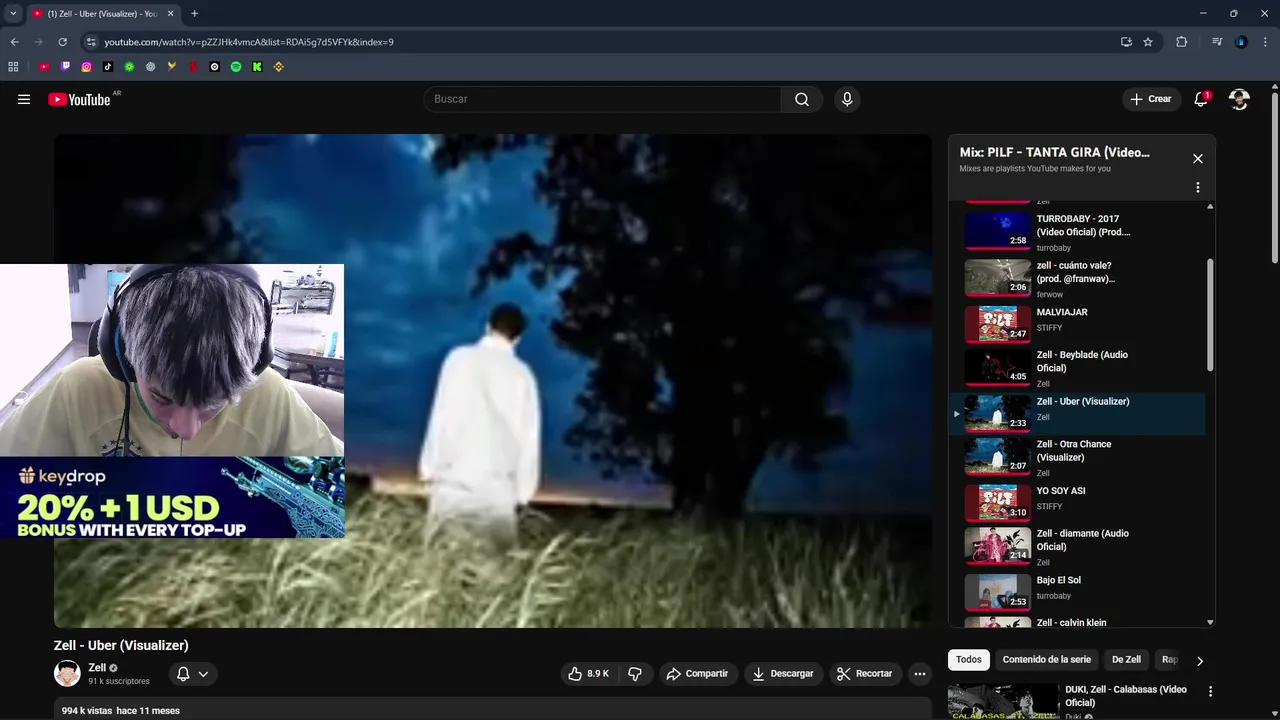
Task: Click the Crear button
Action: coord(1151,99)
